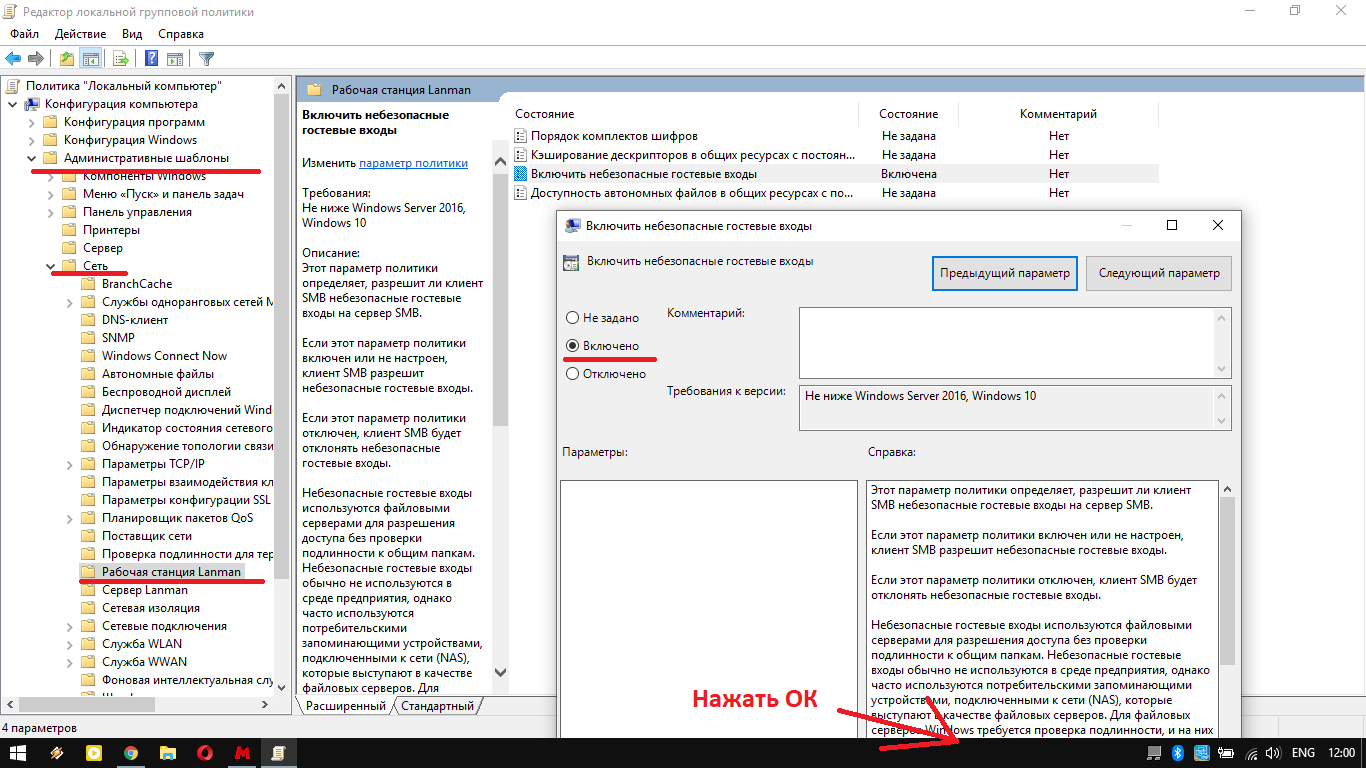Expand 'Меню «Пуск» и панель задач' node

pos(50,194)
